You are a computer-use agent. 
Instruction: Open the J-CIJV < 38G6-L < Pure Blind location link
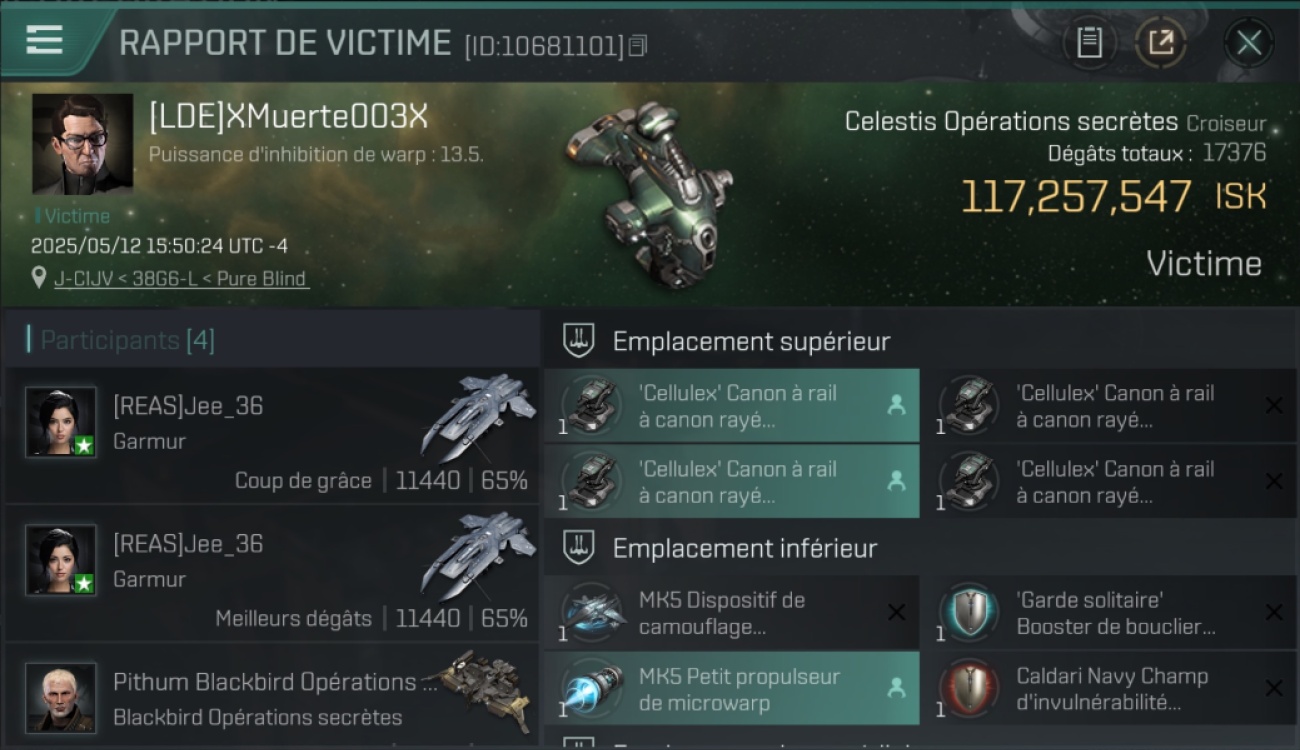181,279
